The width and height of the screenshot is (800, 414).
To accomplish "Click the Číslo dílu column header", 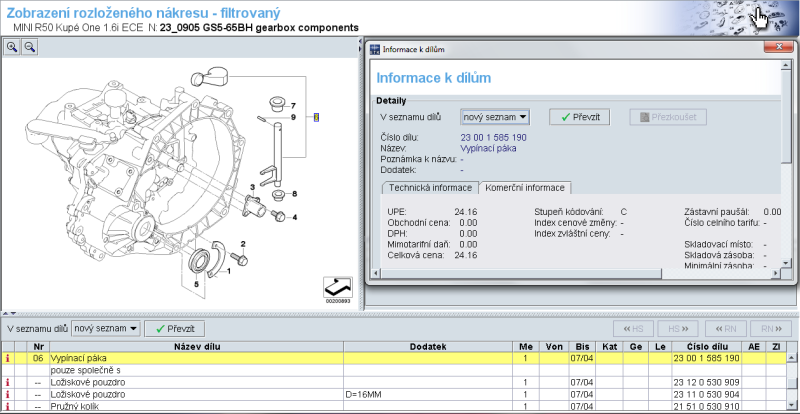I will click(x=706, y=345).
